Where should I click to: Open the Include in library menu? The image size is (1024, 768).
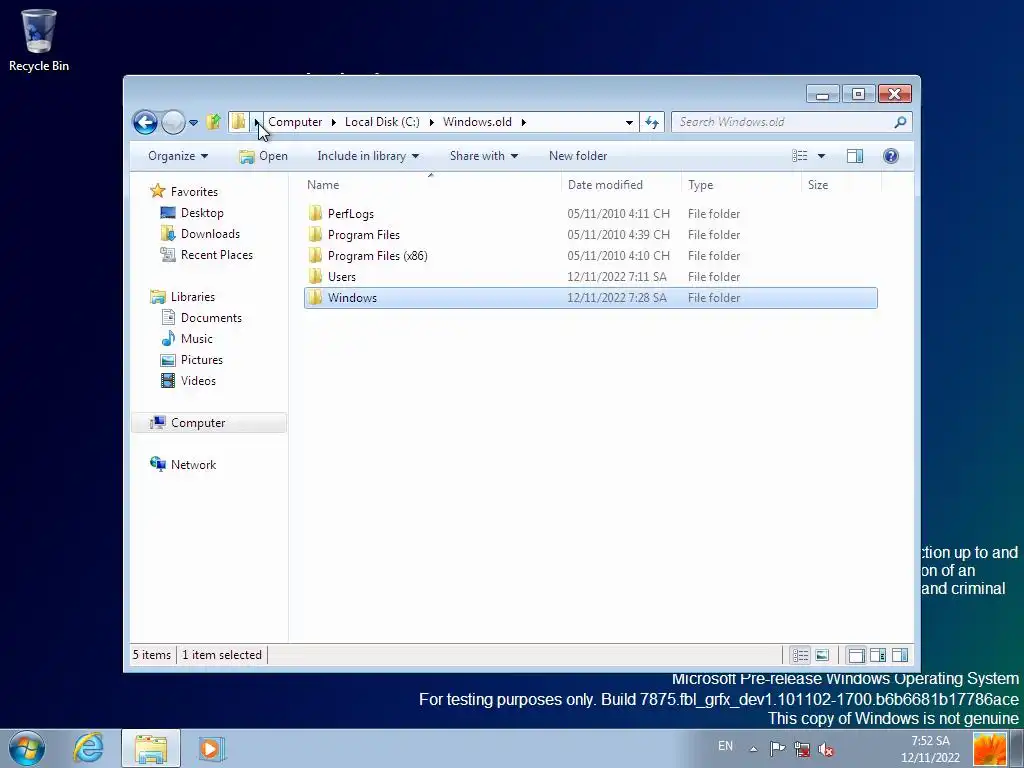(368, 156)
